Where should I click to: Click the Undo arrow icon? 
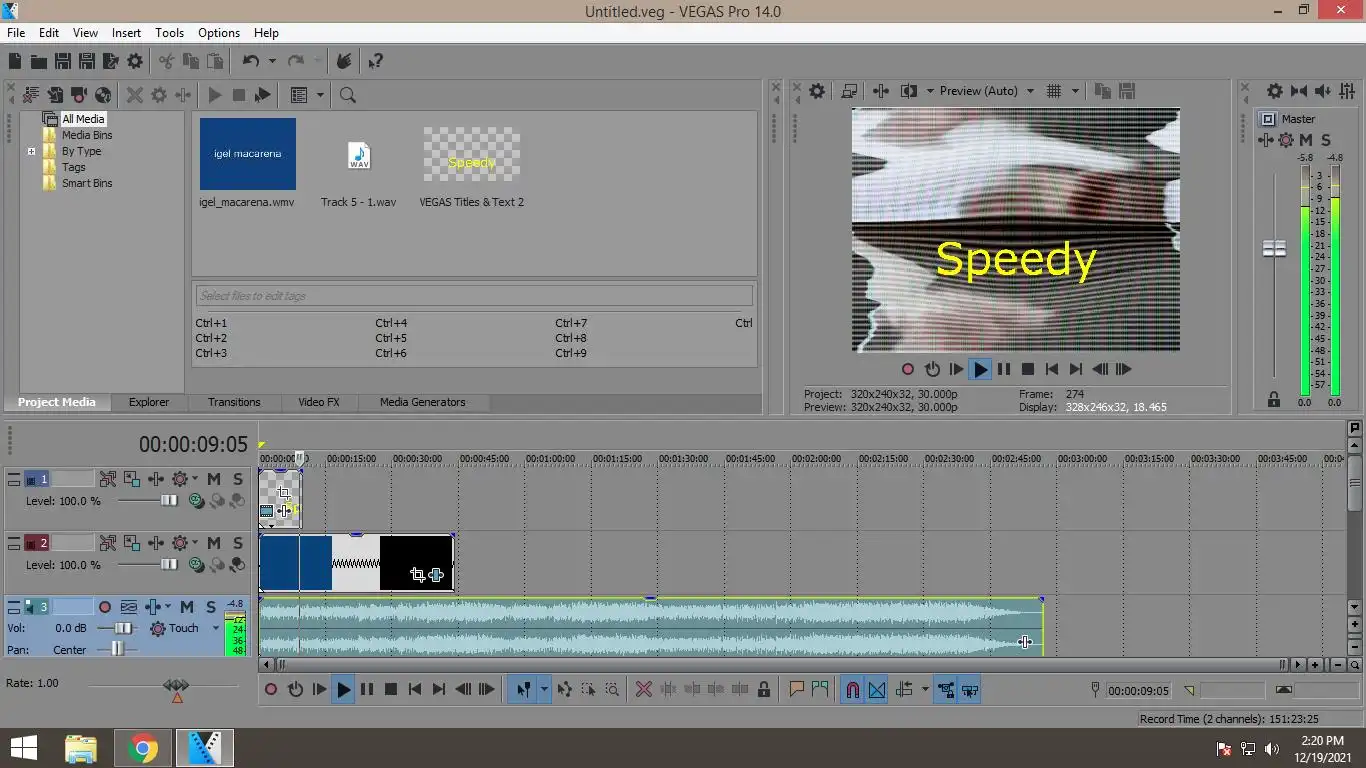pyautogui.click(x=251, y=61)
